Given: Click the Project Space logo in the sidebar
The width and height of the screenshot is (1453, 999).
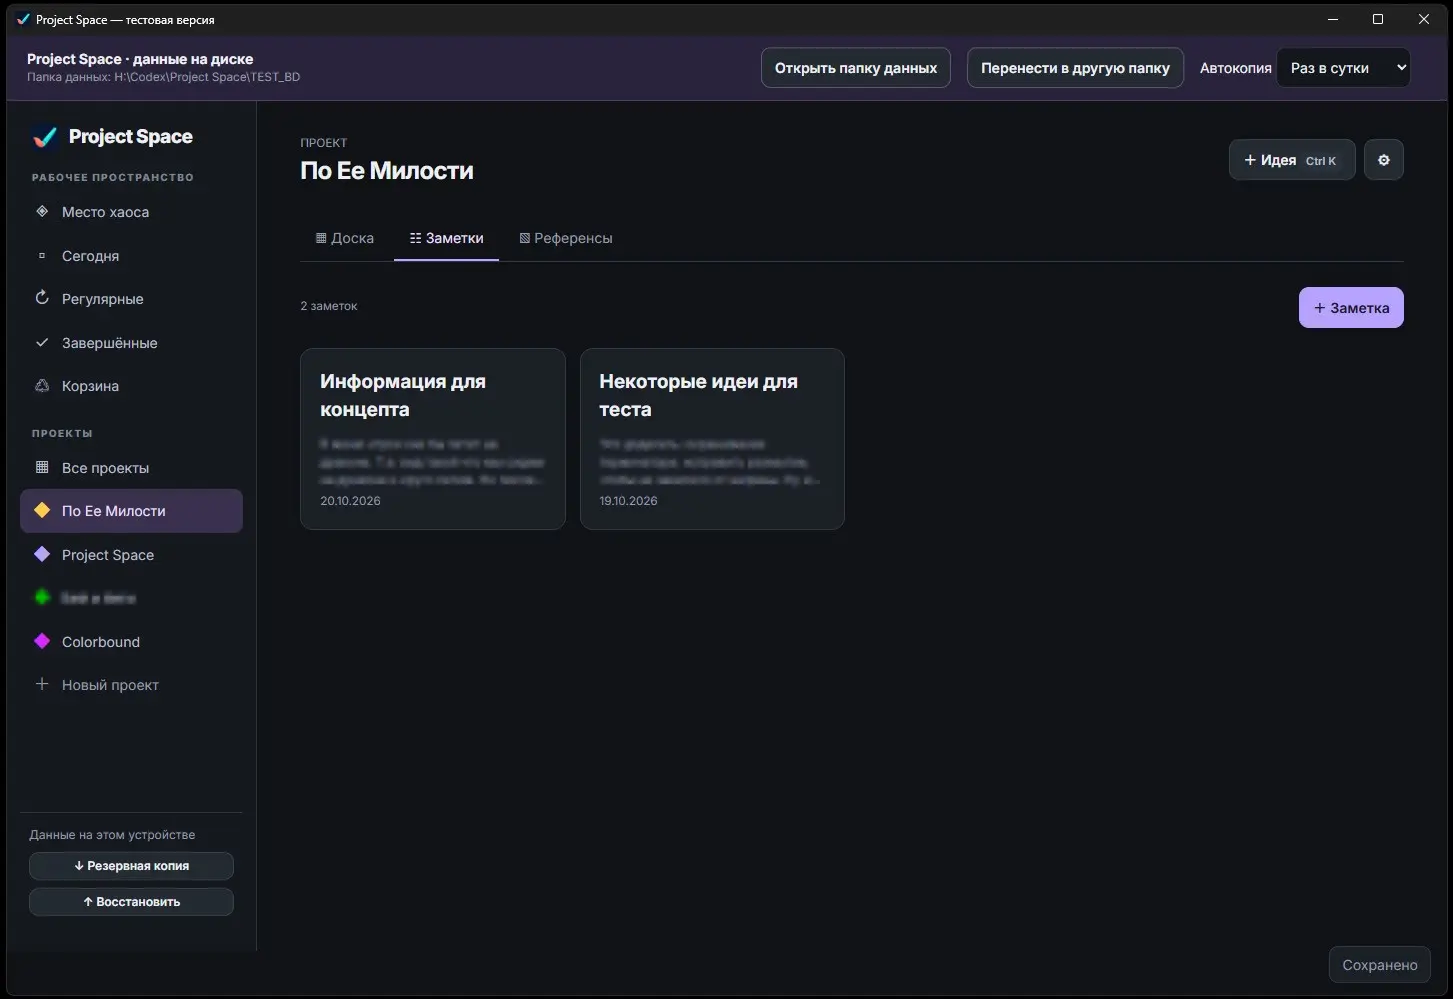Looking at the screenshot, I should pyautogui.click(x=112, y=137).
